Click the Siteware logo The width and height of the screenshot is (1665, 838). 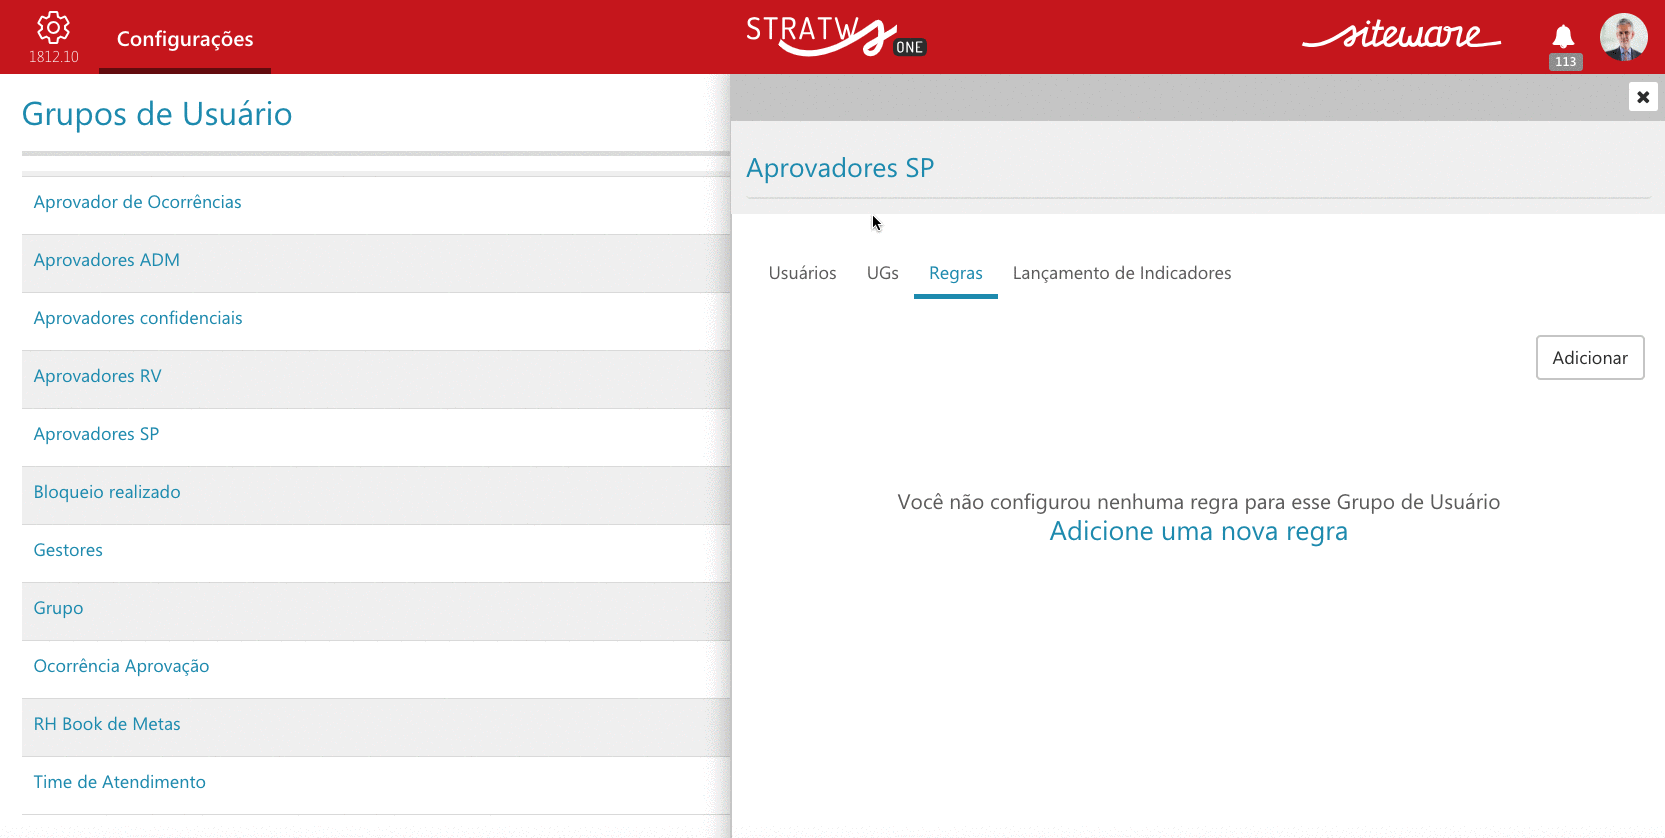point(1401,35)
